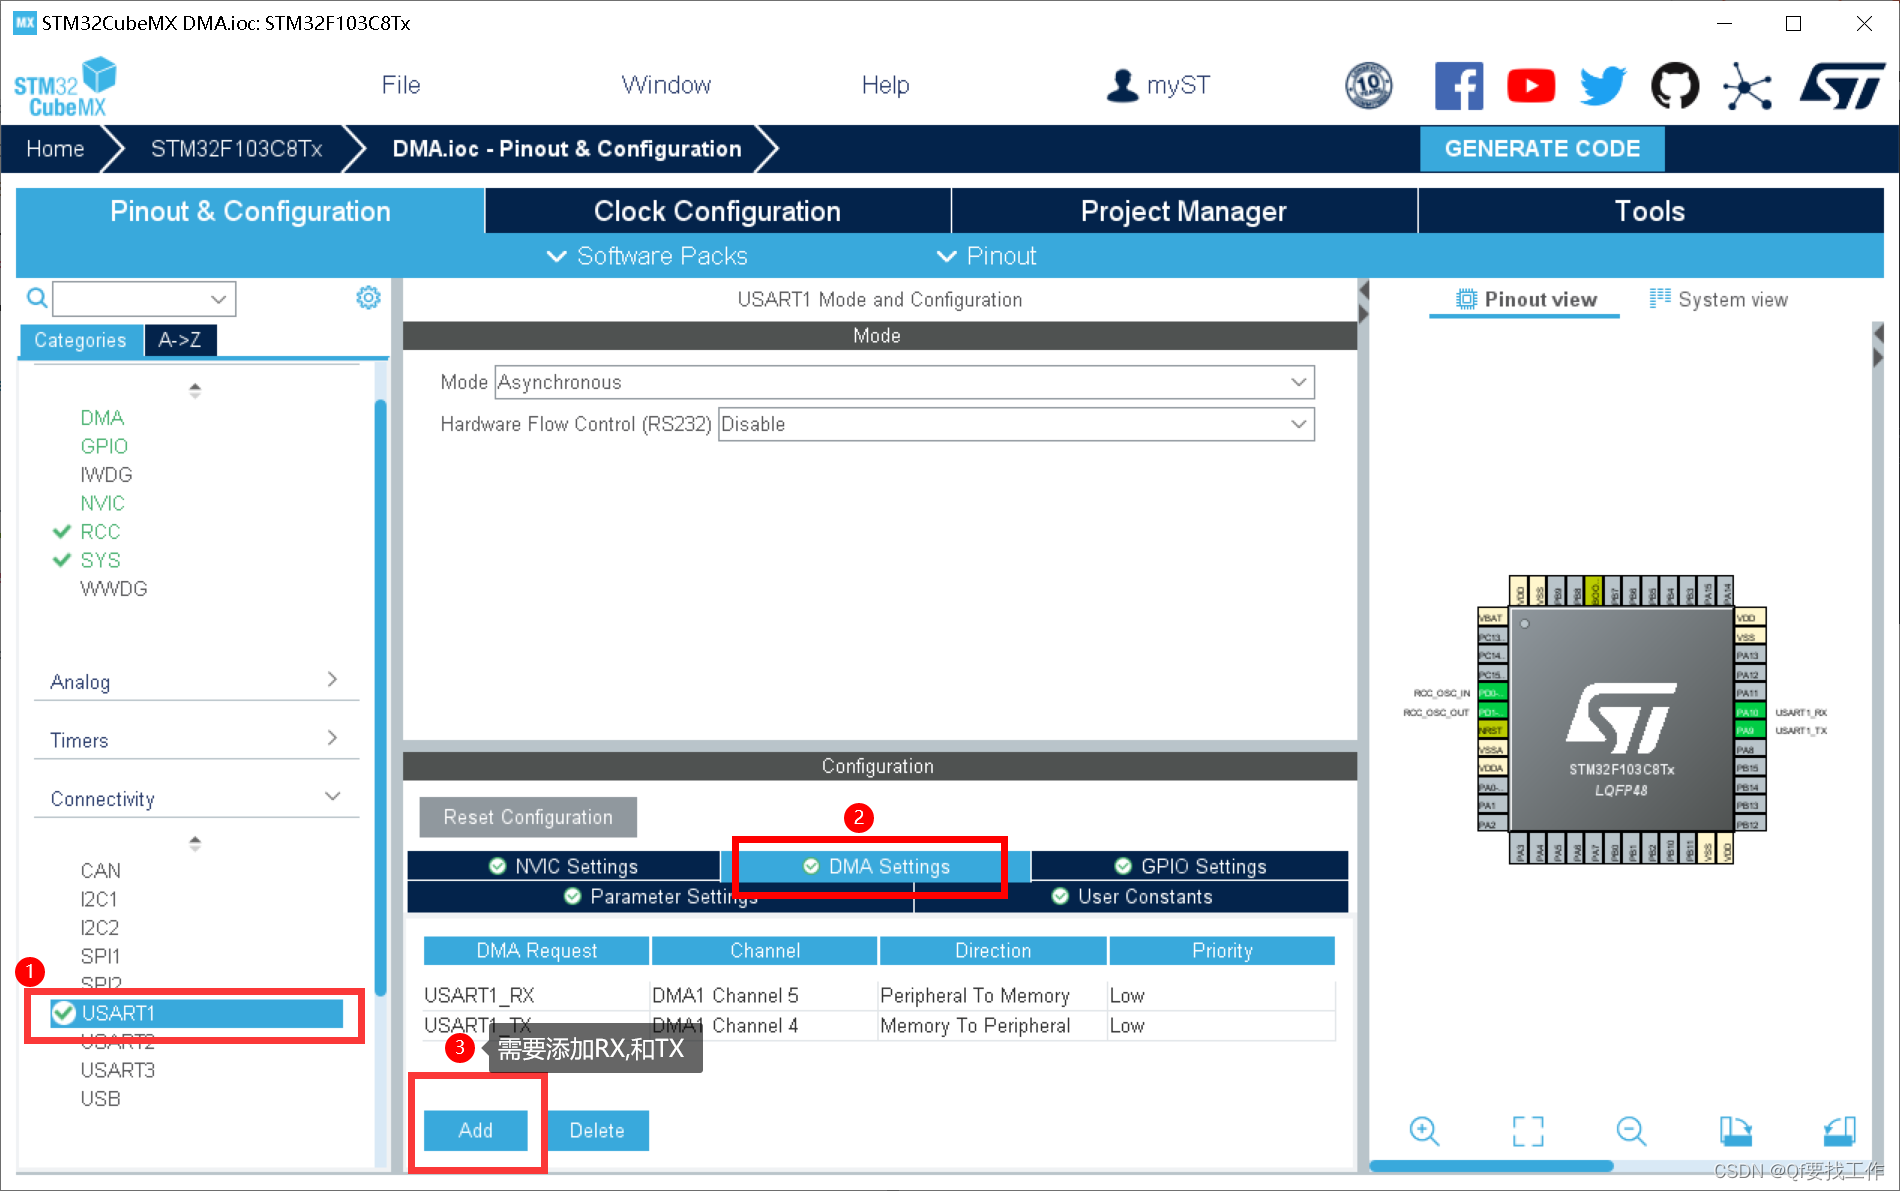Viewport: 1900px width, 1191px height.
Task: Select the PA9 USART1_TX pin
Action: pos(1748,731)
